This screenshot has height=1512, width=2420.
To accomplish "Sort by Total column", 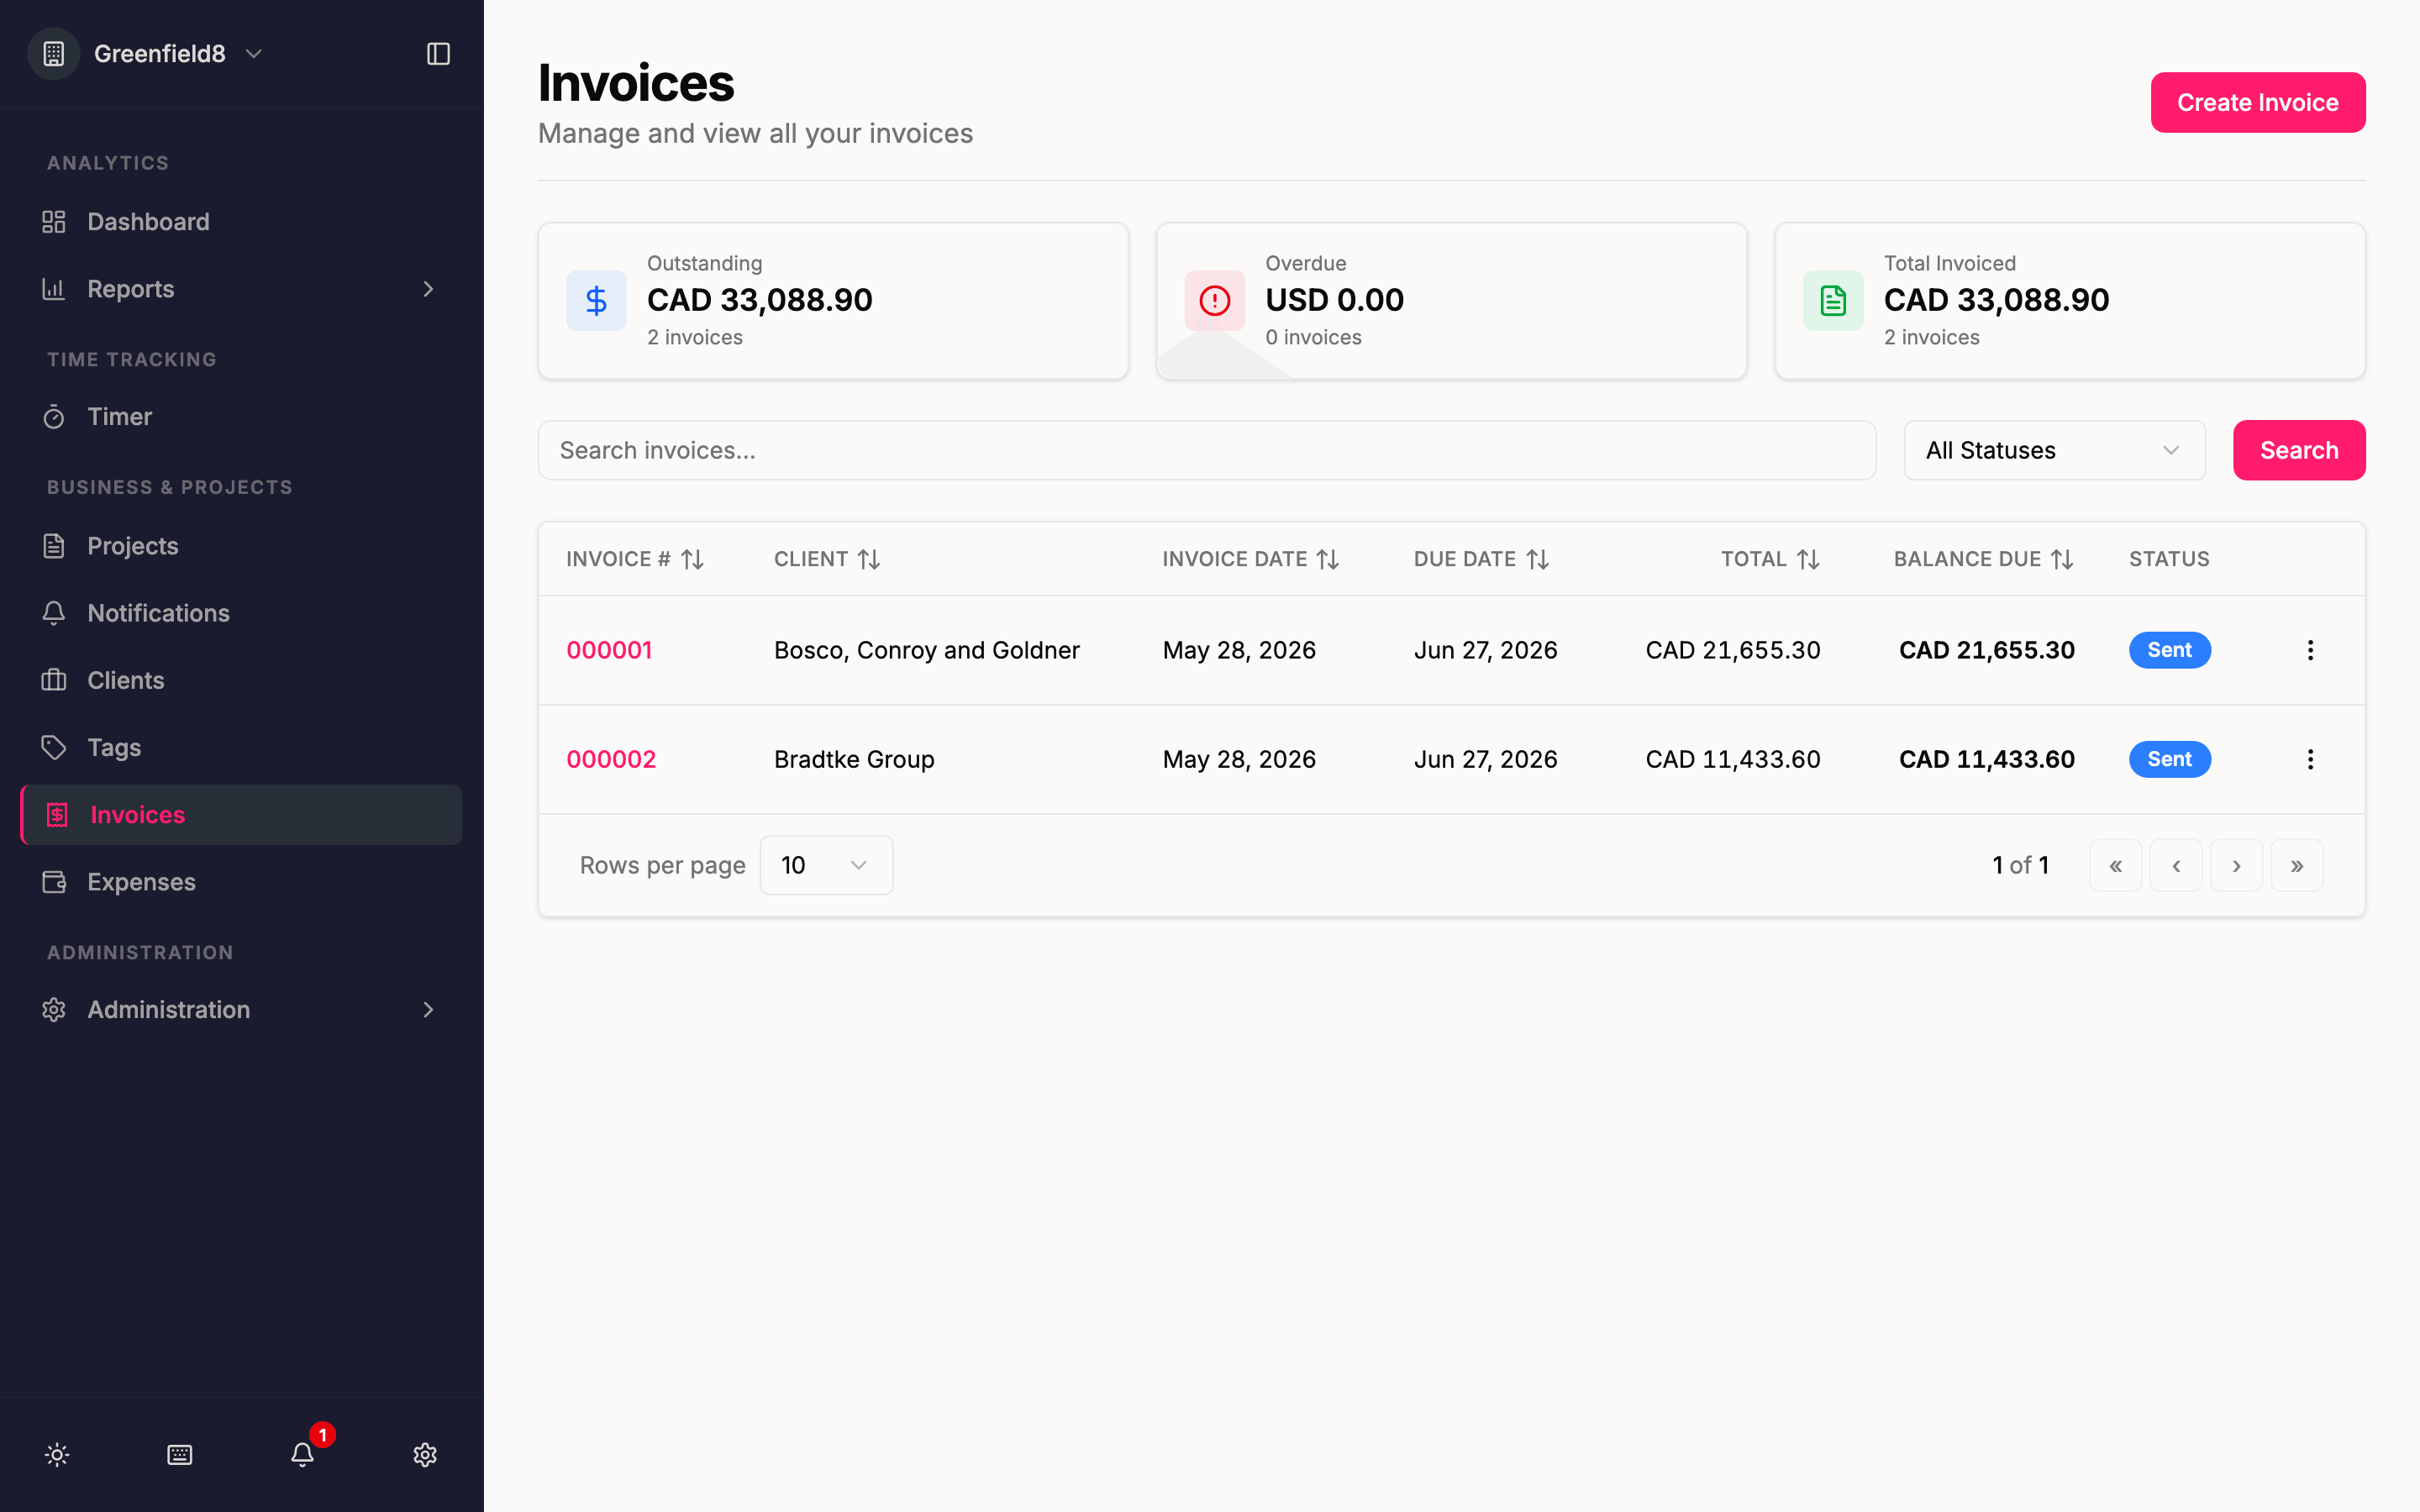I will (x=1770, y=559).
